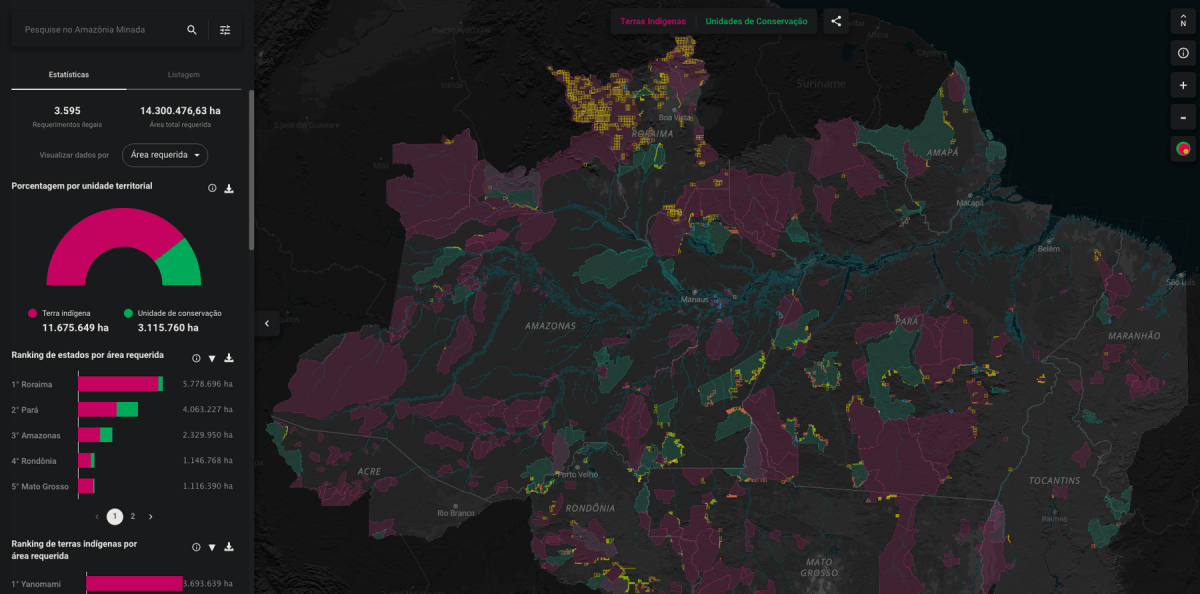Open the colored map legend button
Viewport: 1200px width, 594px height.
[1183, 150]
